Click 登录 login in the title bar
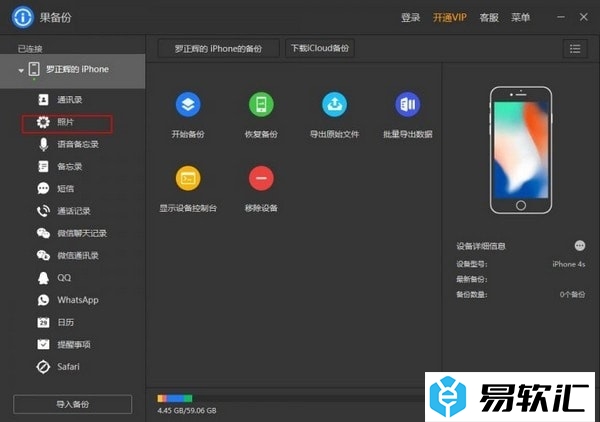600x422 pixels. (411, 18)
